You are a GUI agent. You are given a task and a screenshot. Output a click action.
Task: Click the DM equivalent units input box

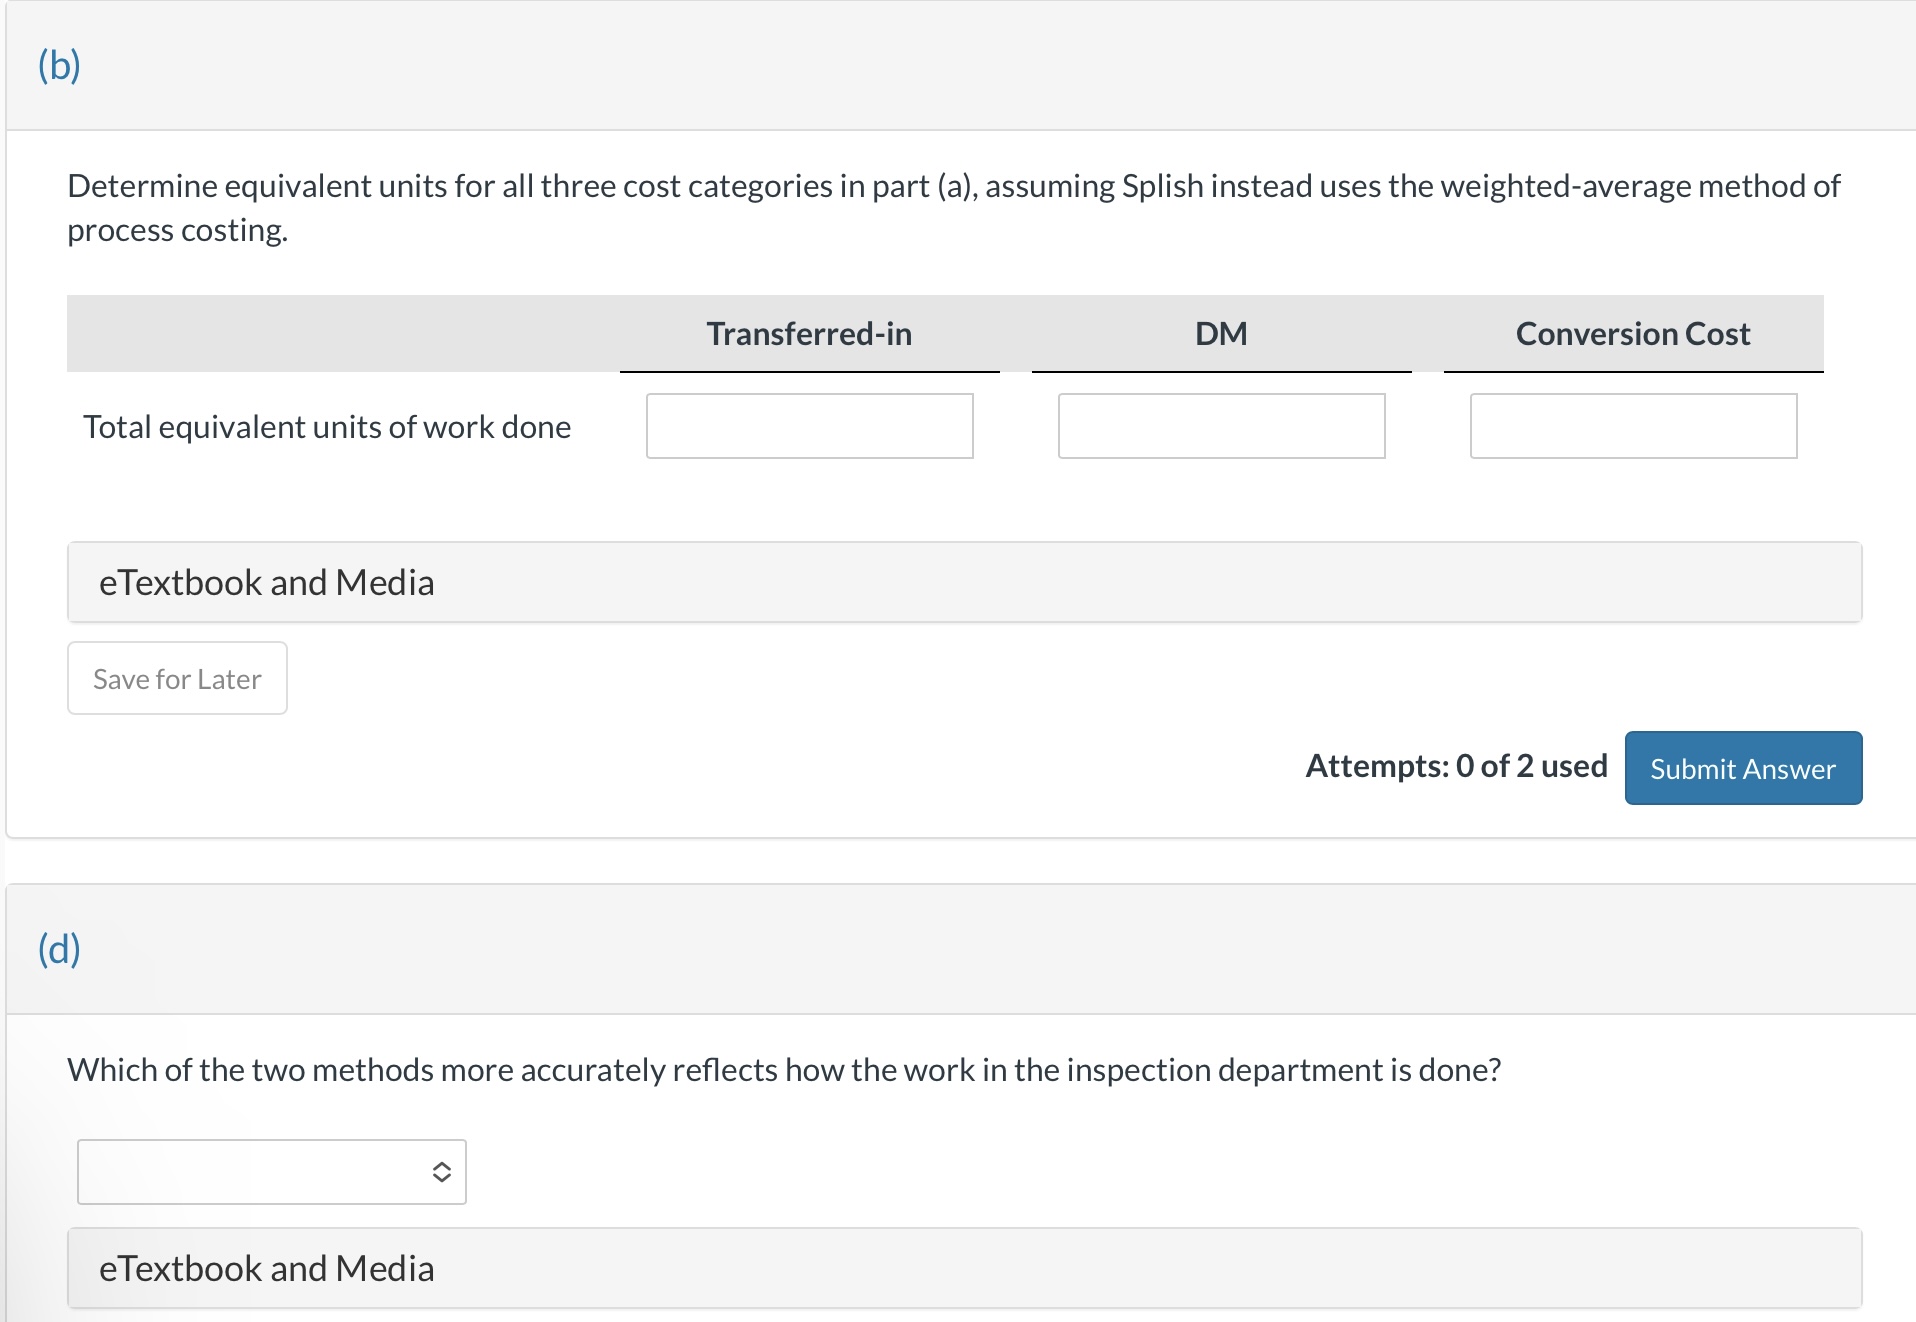tap(1221, 426)
